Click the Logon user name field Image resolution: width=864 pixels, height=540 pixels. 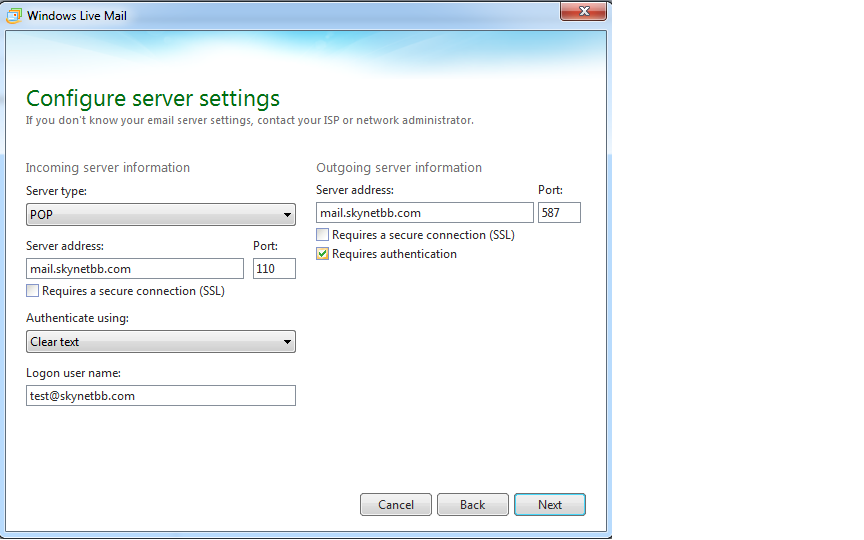pyautogui.click(x=160, y=396)
